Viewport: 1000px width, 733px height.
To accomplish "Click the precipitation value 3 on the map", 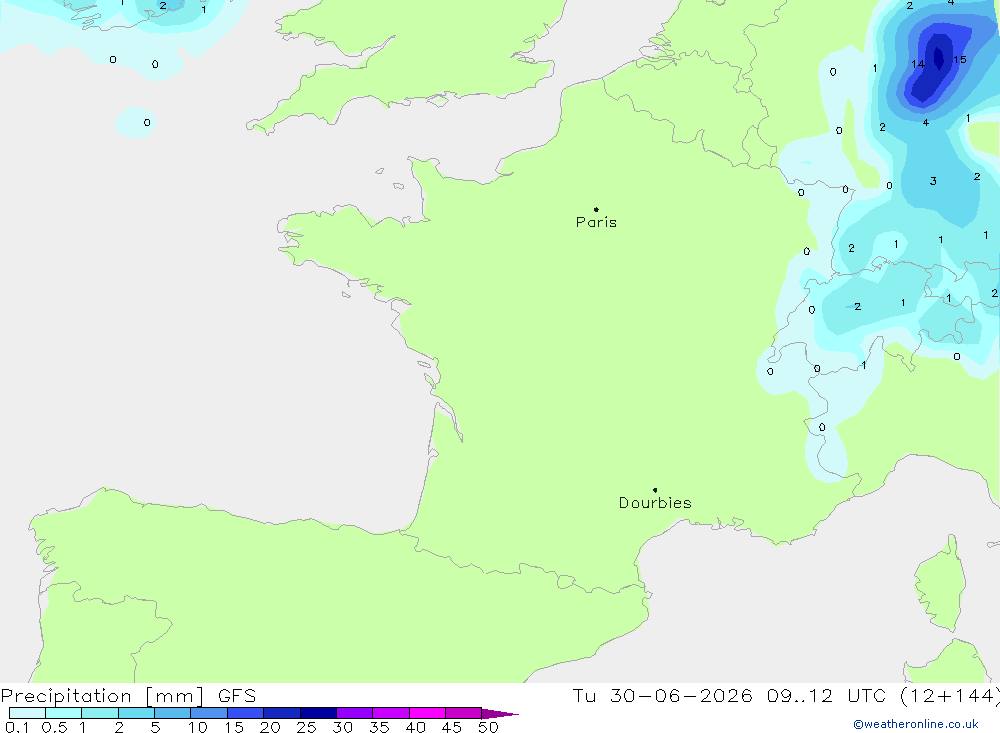I will [933, 181].
